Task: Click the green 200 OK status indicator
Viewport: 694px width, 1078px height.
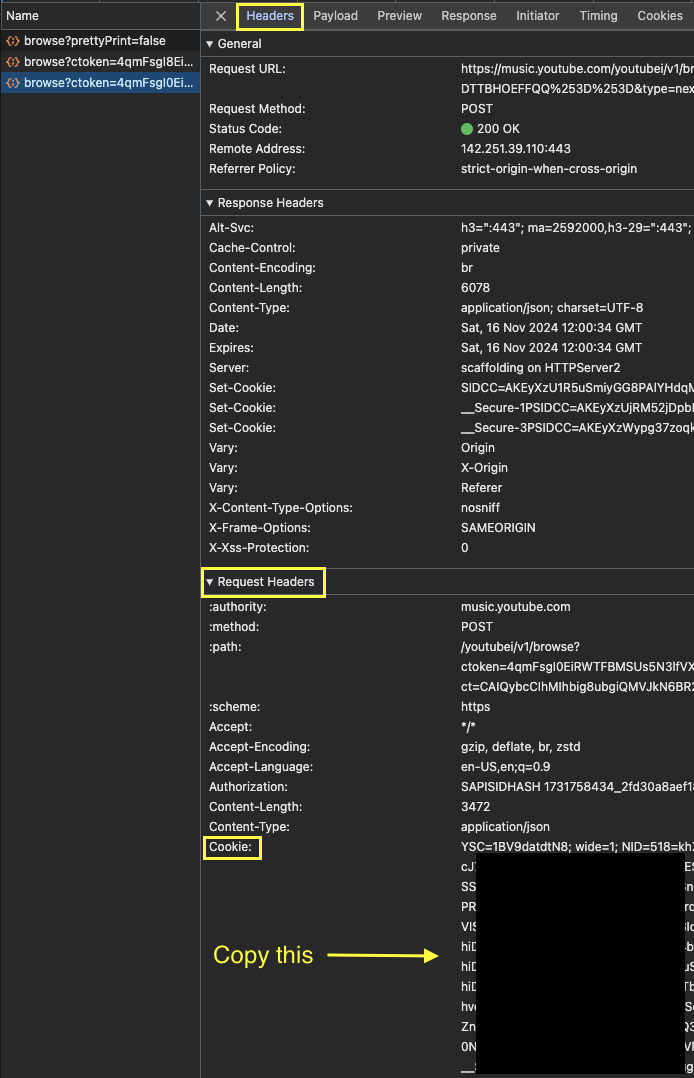Action: tap(467, 129)
